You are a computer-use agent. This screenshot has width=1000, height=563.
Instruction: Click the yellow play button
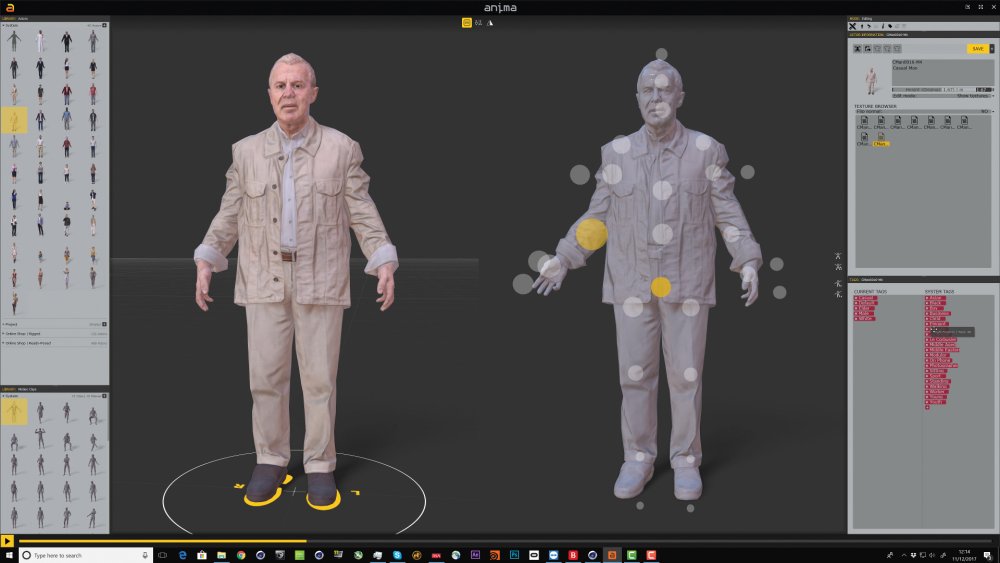coord(7,541)
